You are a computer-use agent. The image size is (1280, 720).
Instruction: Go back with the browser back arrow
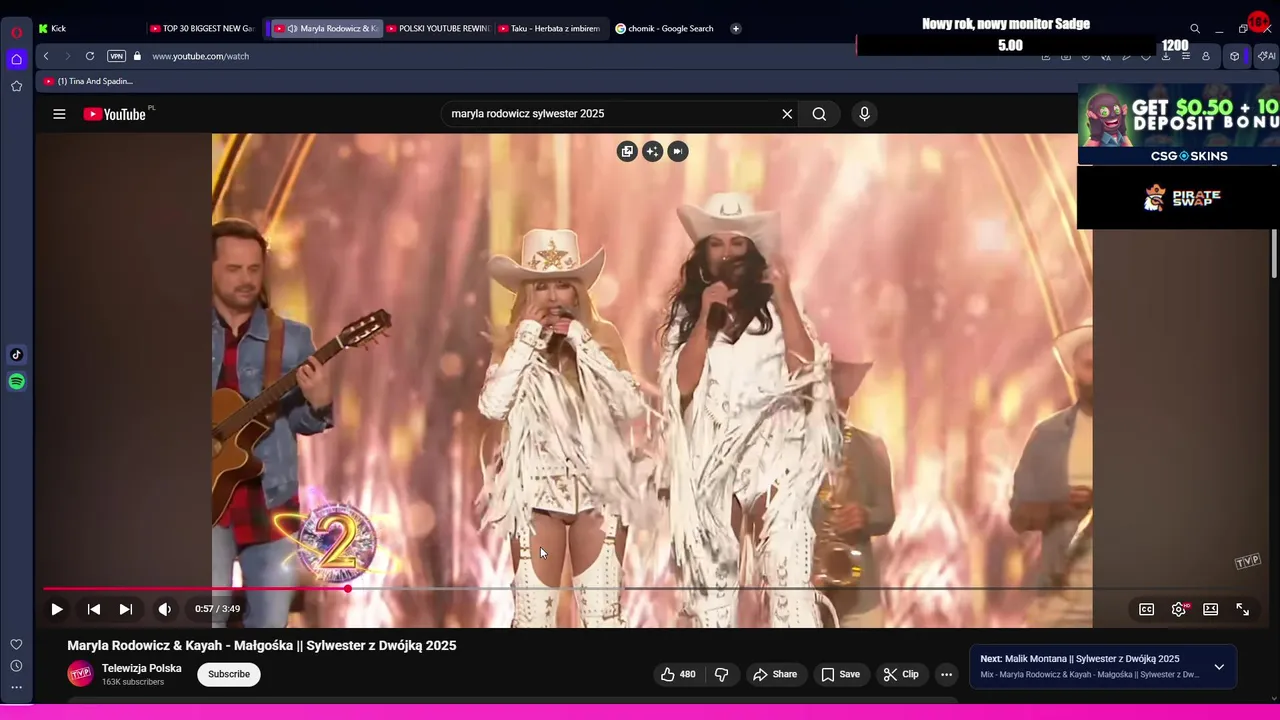click(x=46, y=56)
